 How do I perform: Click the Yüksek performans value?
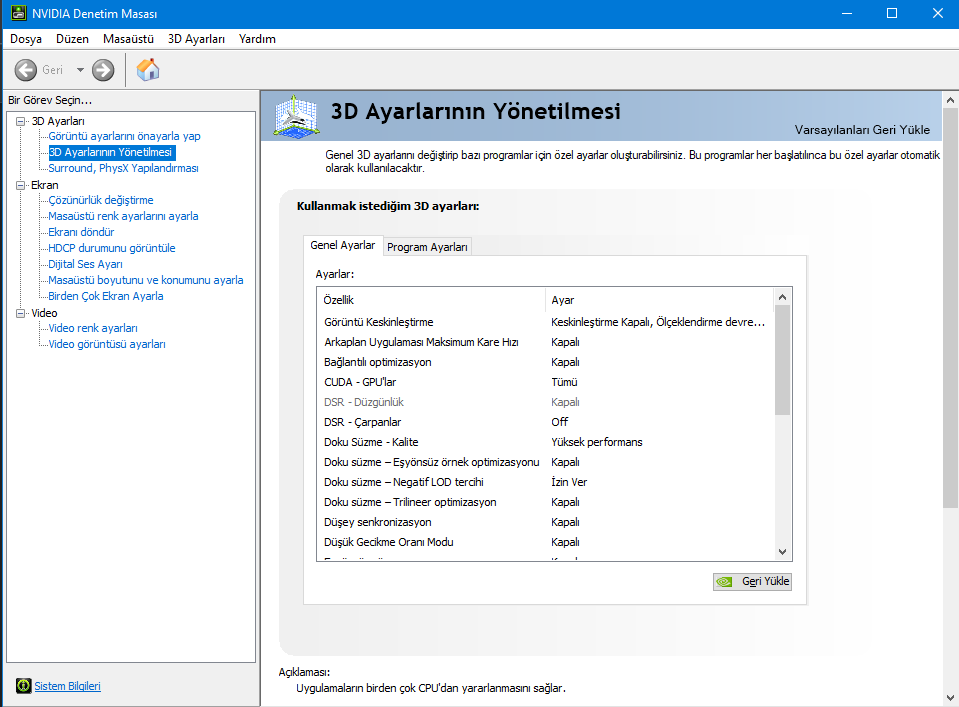[x=596, y=442]
